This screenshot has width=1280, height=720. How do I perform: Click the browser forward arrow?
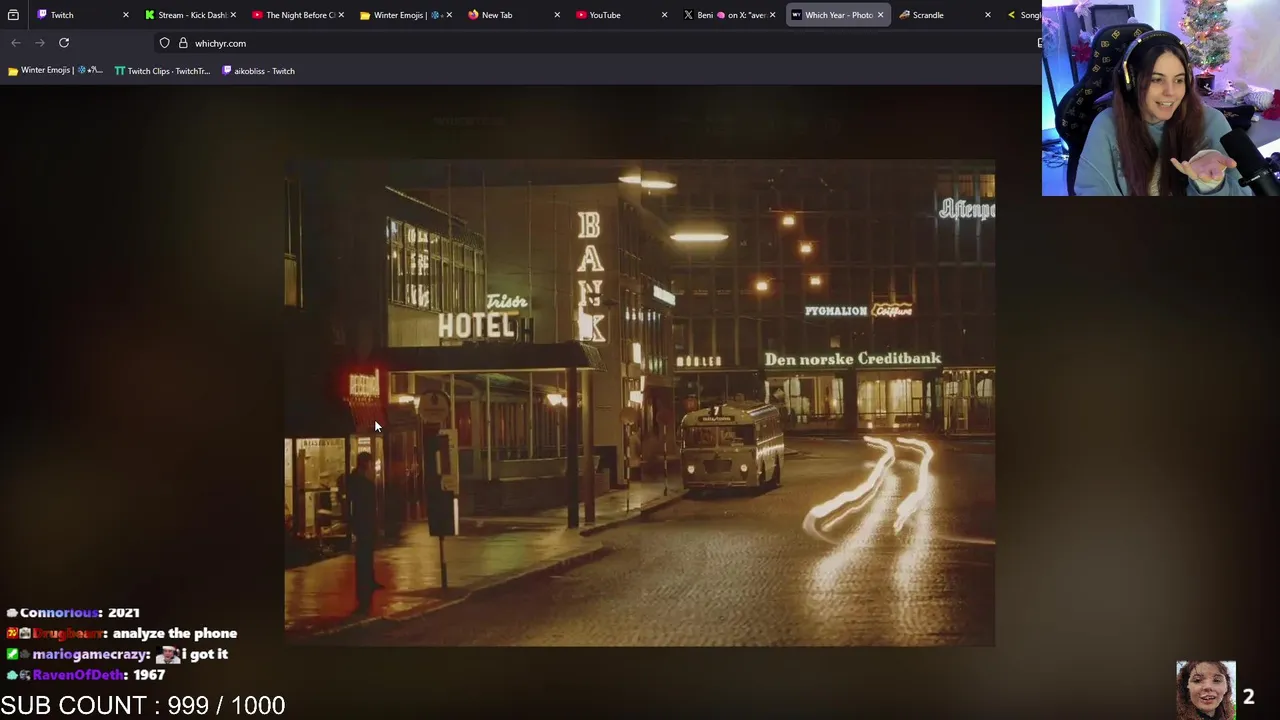pyautogui.click(x=40, y=43)
